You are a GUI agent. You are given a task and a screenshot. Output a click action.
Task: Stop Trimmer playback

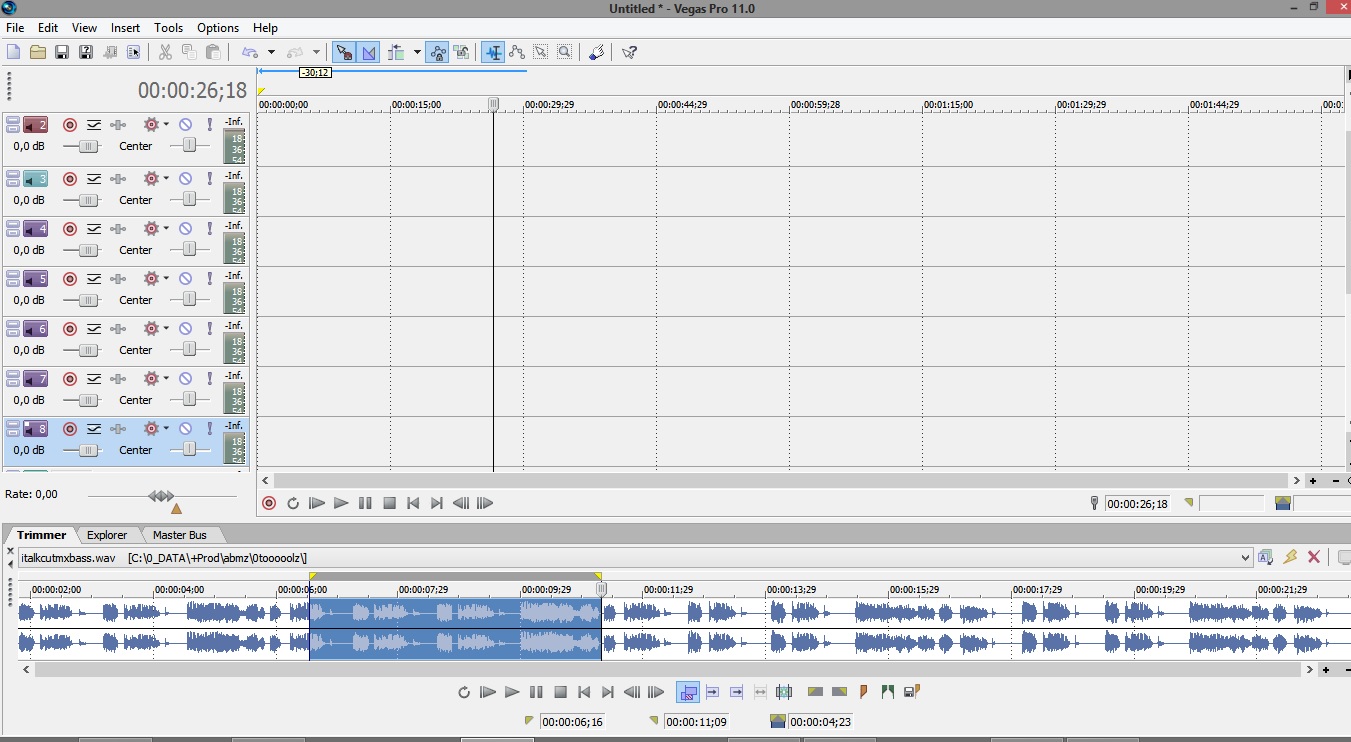click(x=561, y=691)
